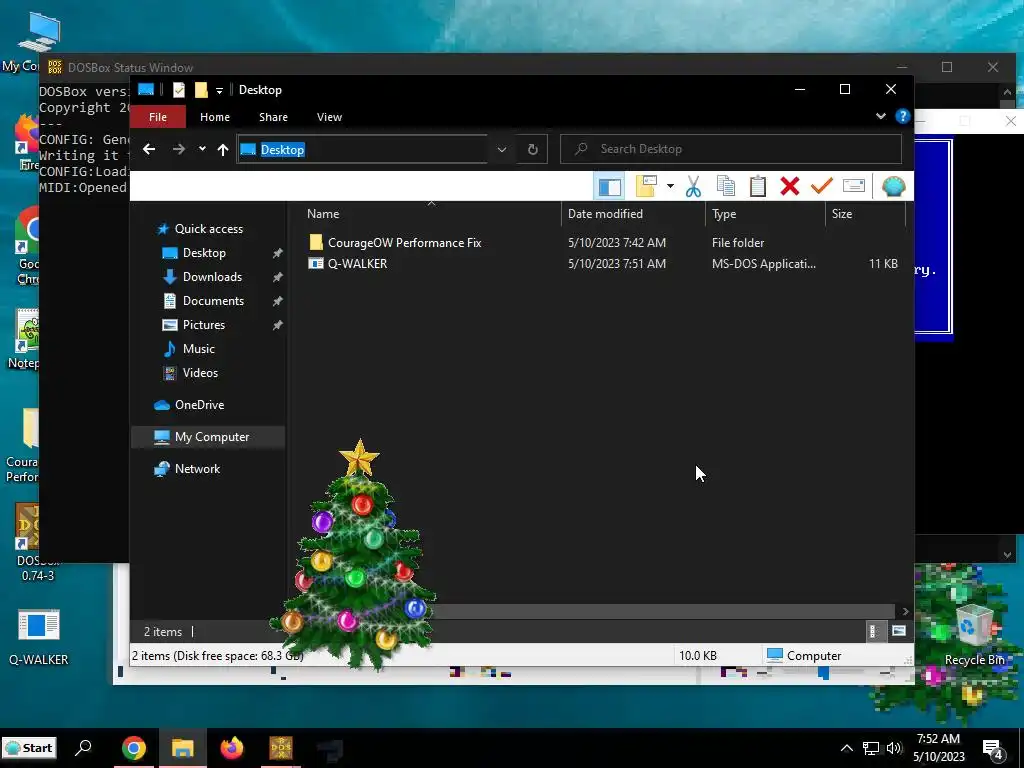Sort by the Type column header
The image size is (1024, 768).
[x=765, y=214]
